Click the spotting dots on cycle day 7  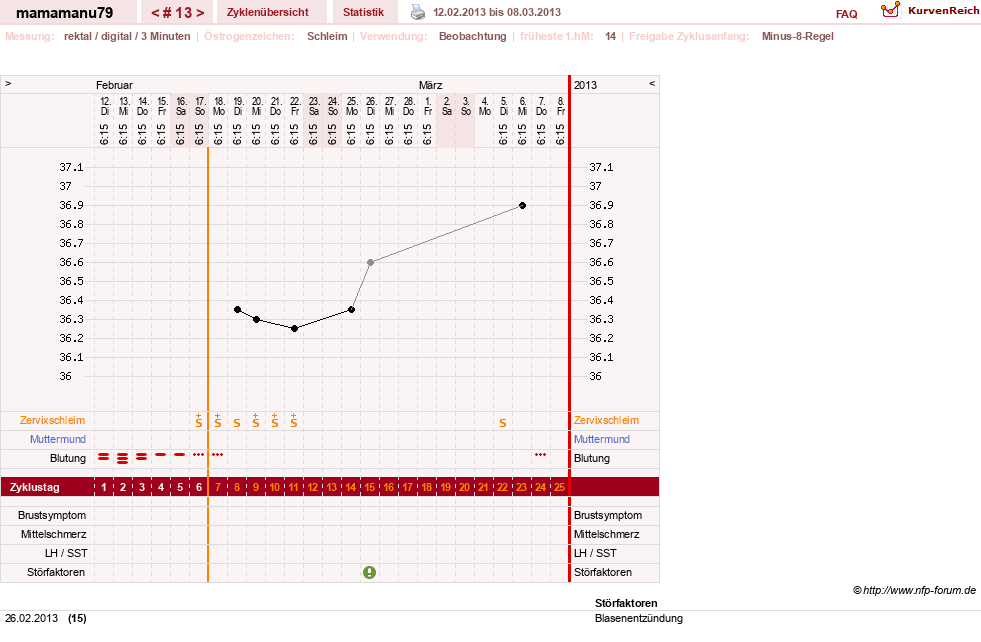tap(218, 454)
